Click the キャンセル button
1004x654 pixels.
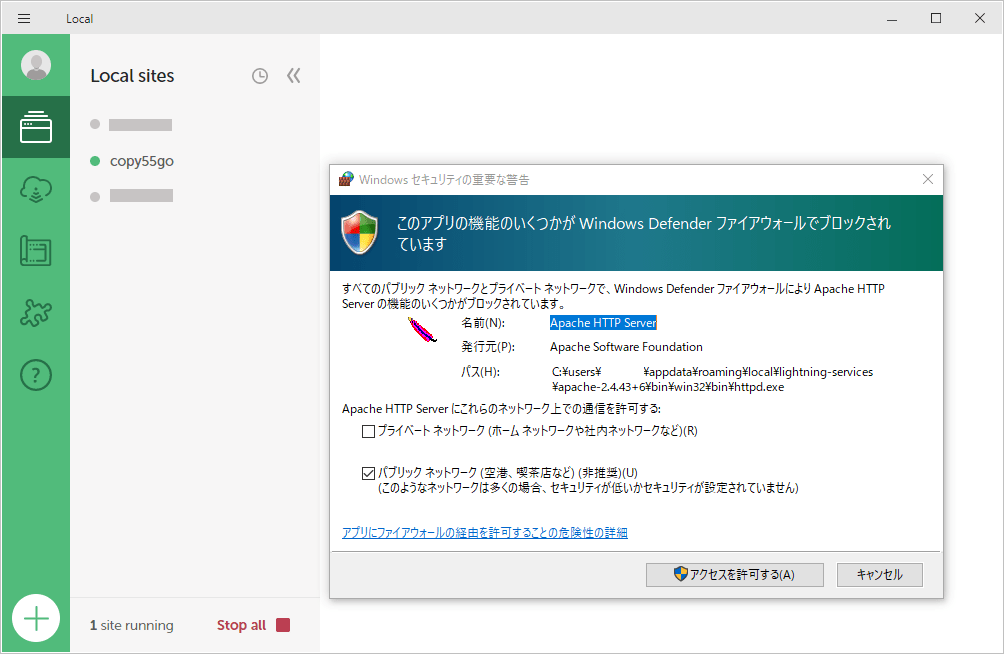point(879,574)
